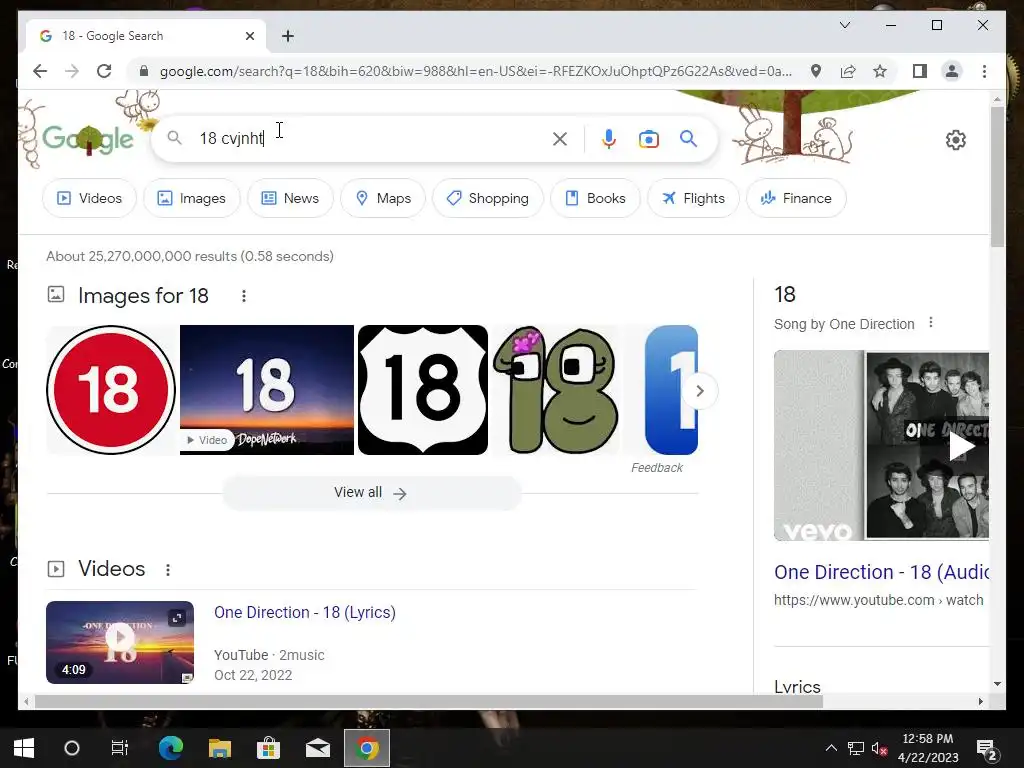Click the location pin icon in address bar
The image size is (1024, 768).
(816, 71)
